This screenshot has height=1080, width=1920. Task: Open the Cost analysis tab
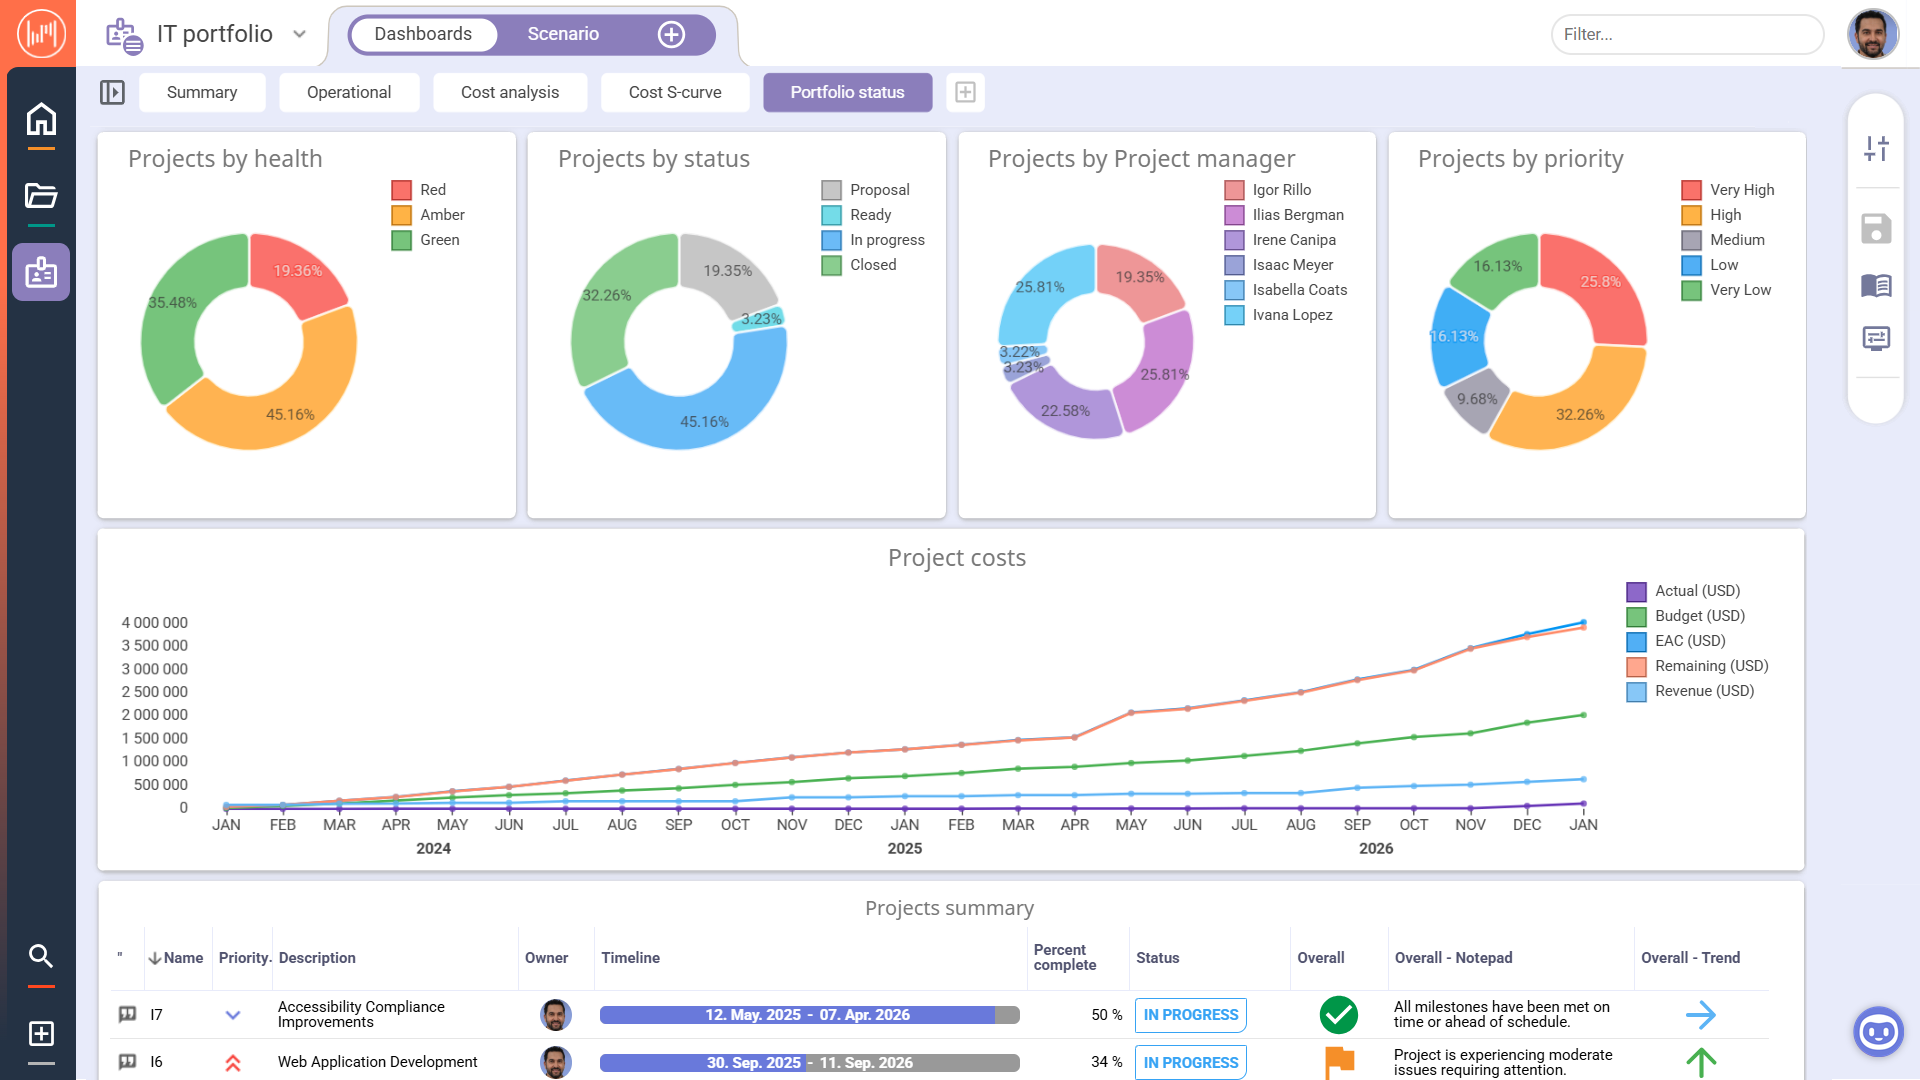tap(510, 92)
